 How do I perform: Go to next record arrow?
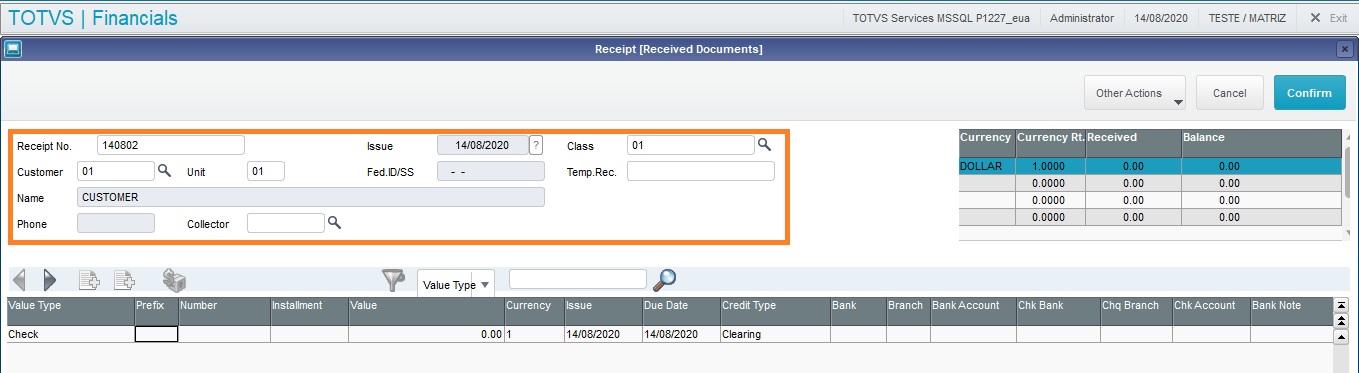[50, 280]
